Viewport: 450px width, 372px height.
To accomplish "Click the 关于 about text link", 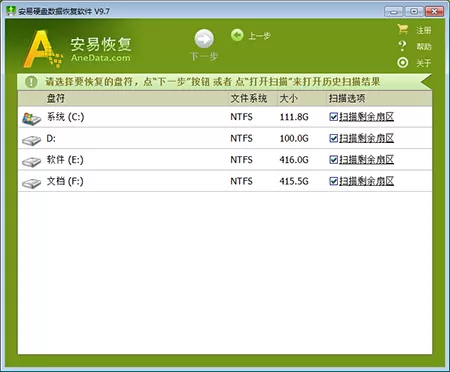I will [x=423, y=63].
